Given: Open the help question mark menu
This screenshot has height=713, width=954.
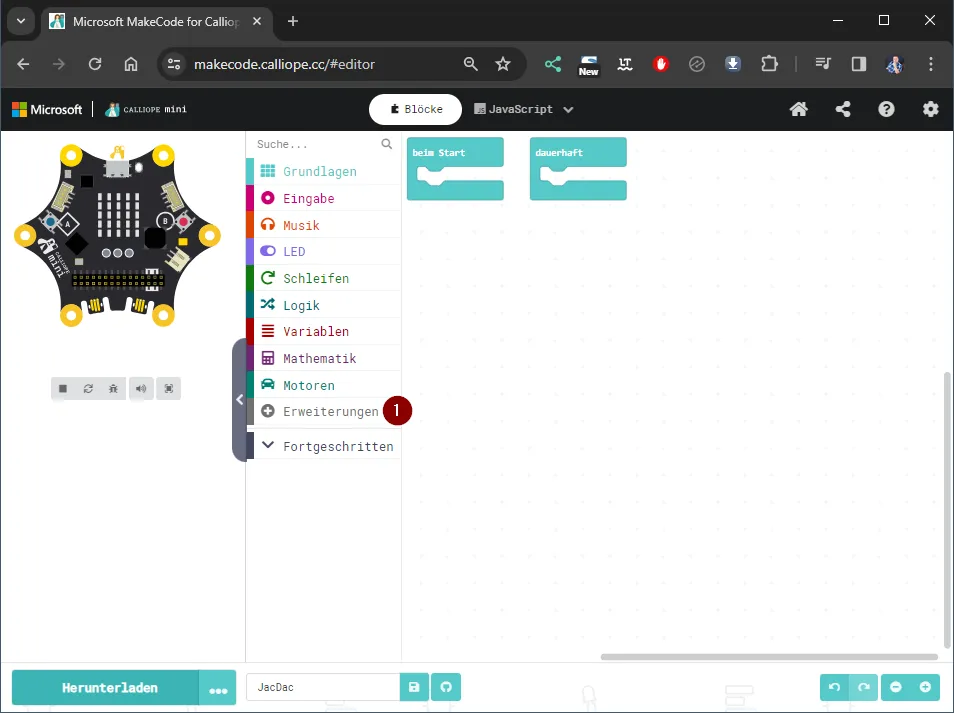Looking at the screenshot, I should click(887, 110).
